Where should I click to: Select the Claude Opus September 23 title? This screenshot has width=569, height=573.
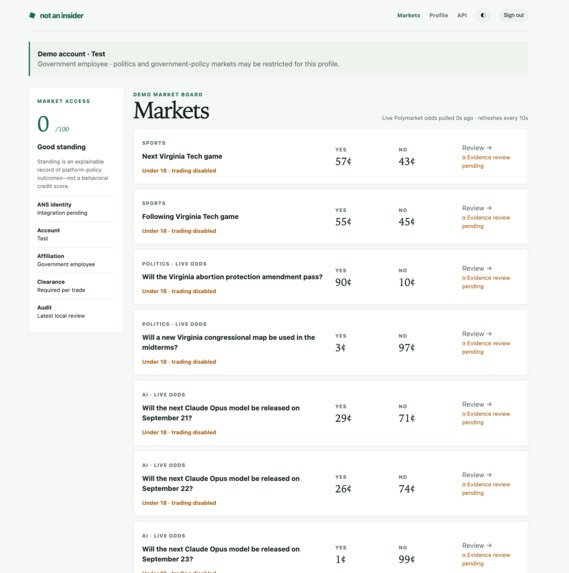pyautogui.click(x=221, y=554)
